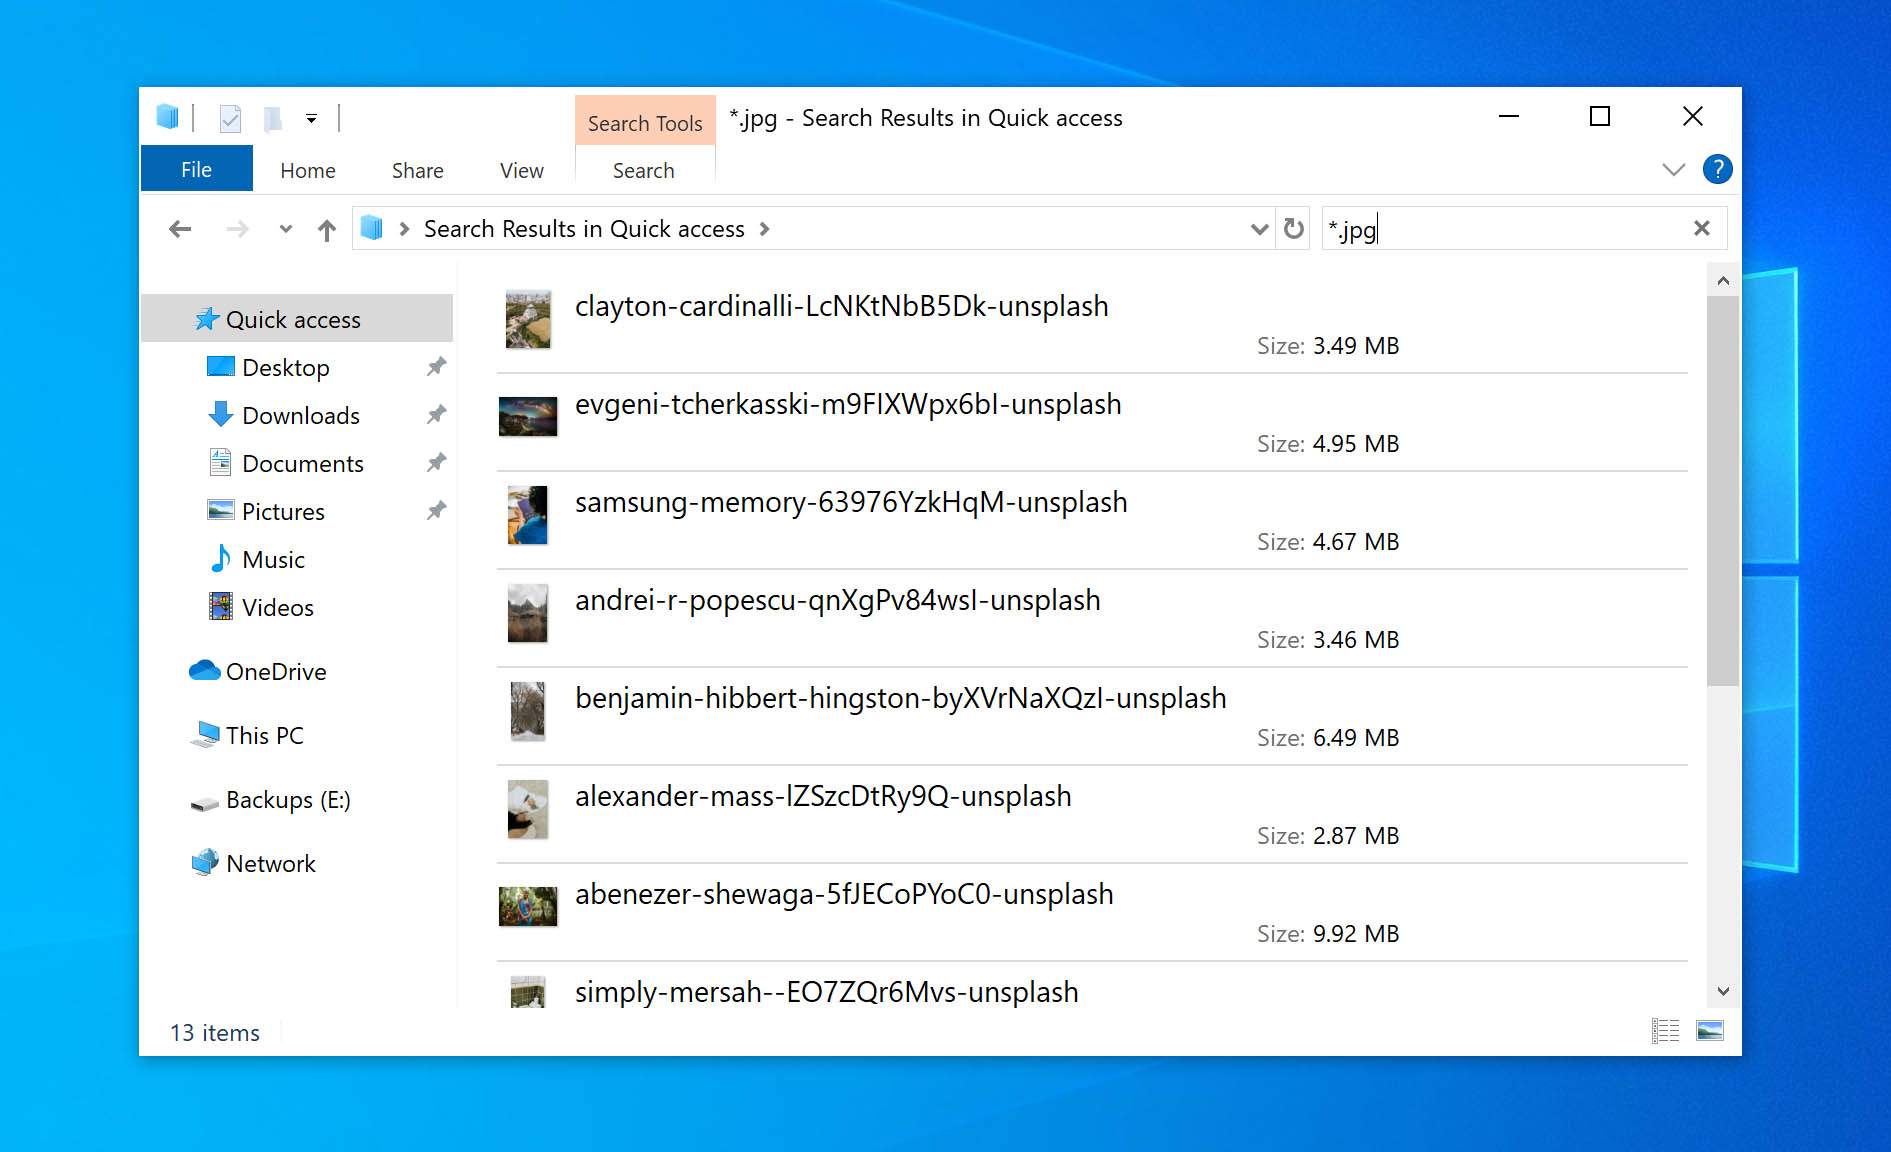Screen dimensions: 1891x1152
Task: Click file name evgeni-tcherkasski-m9FIXWpx6bI-unsplash
Action: 848,404
